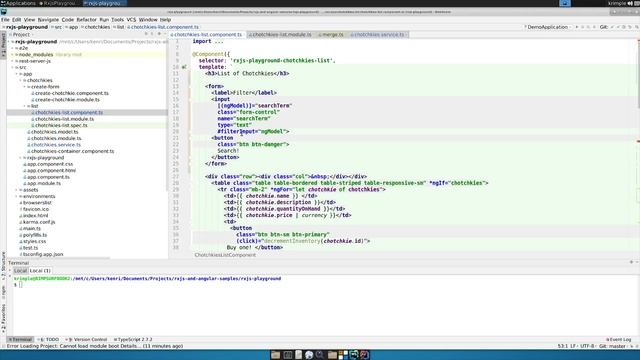This screenshot has width=640, height=360.
Task: Toggle the Structure side tool window button
Action: click(x=3, y=265)
